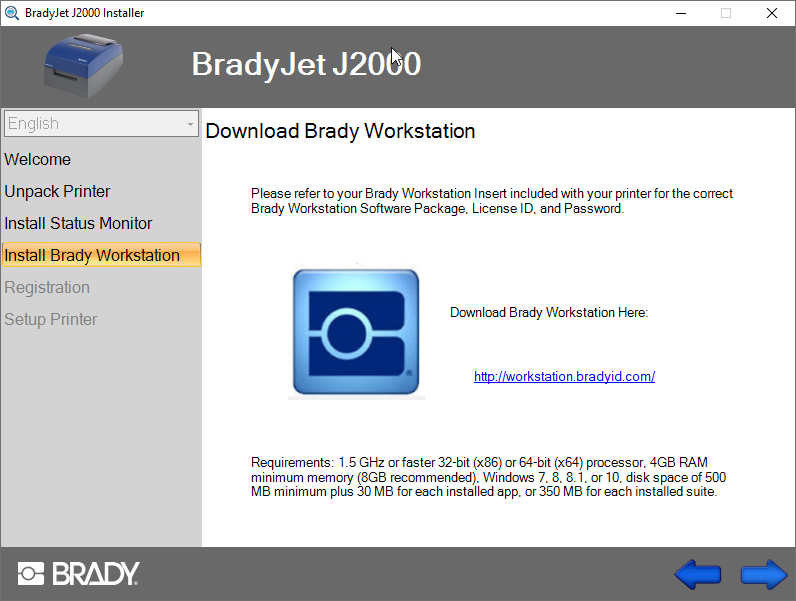
Task: Select Install Brady Workstation step
Action: point(102,255)
